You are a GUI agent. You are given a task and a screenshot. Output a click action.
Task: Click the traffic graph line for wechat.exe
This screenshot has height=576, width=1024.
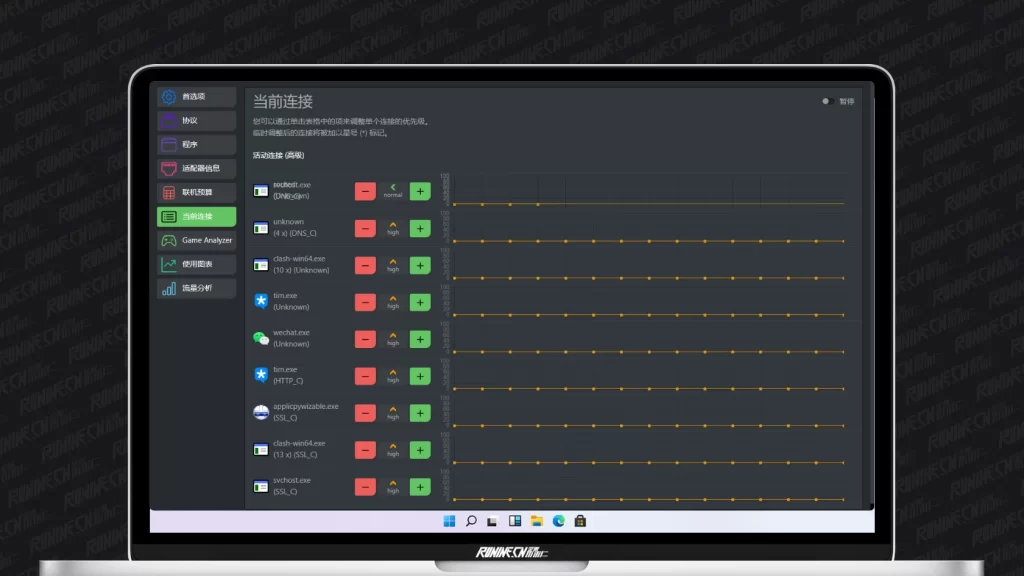pos(648,351)
